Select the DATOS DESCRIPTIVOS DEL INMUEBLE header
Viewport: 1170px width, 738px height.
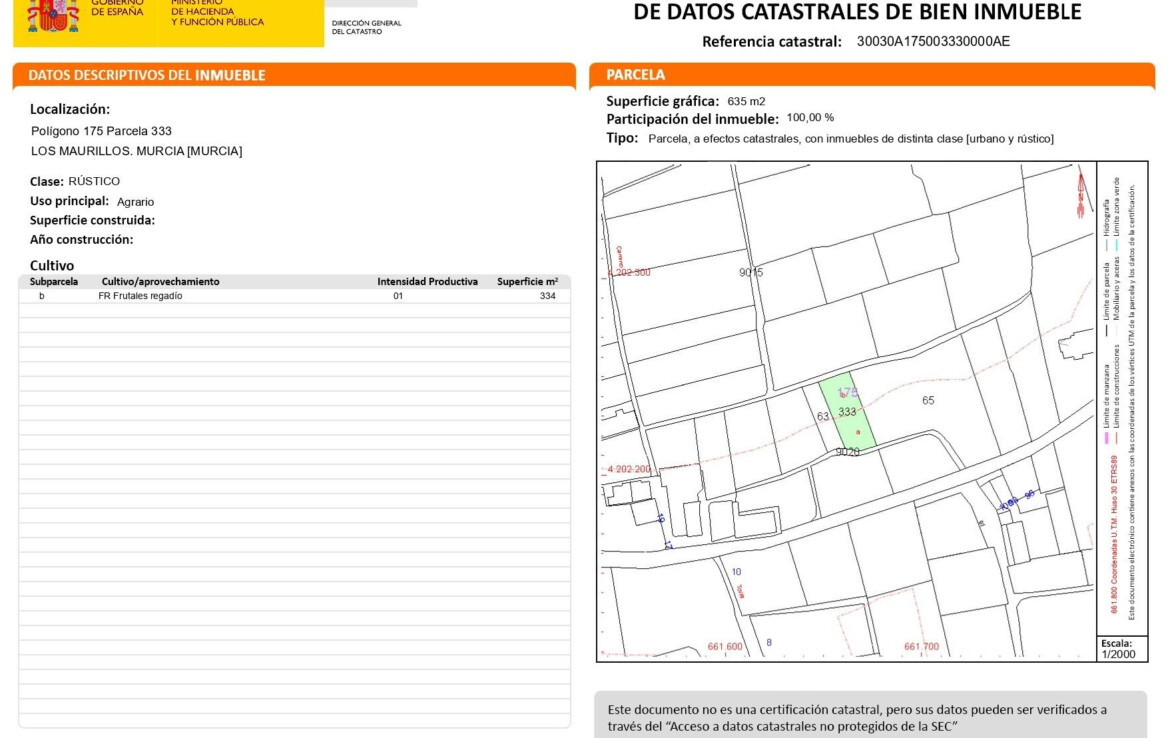(x=147, y=75)
